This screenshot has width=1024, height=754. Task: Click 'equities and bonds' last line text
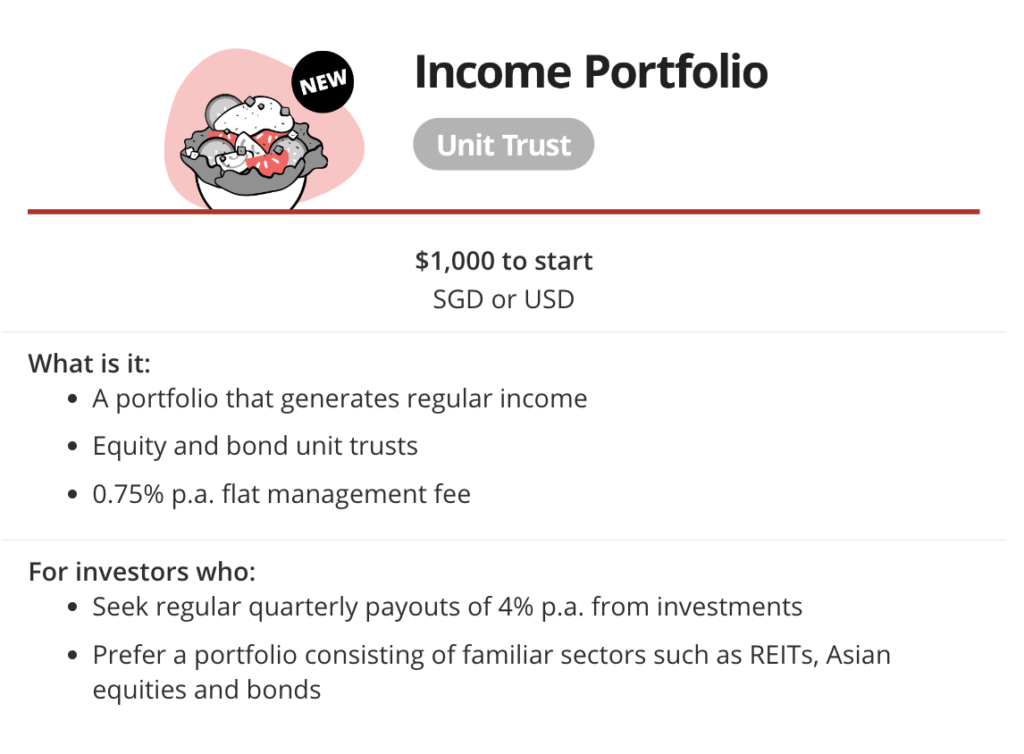pos(206,689)
